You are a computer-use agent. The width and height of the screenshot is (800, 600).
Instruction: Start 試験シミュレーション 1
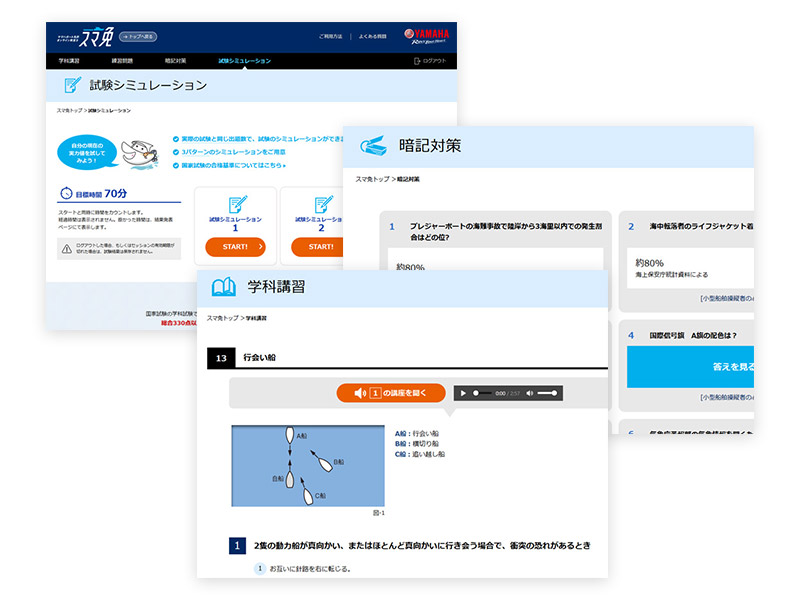tap(235, 246)
